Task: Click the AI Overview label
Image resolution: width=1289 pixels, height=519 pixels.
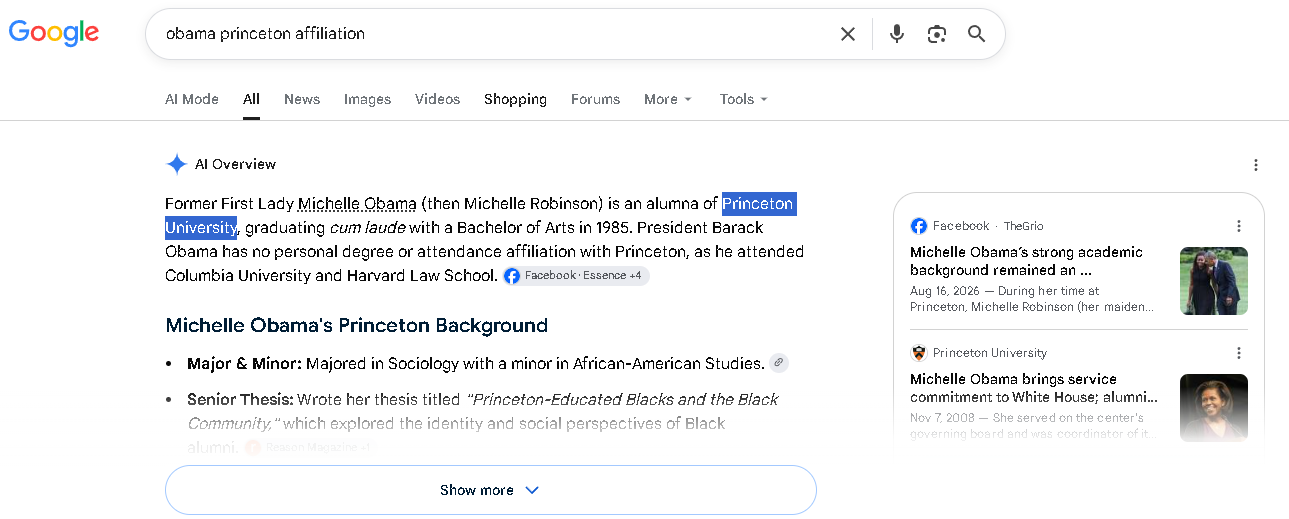Action: [x=235, y=164]
